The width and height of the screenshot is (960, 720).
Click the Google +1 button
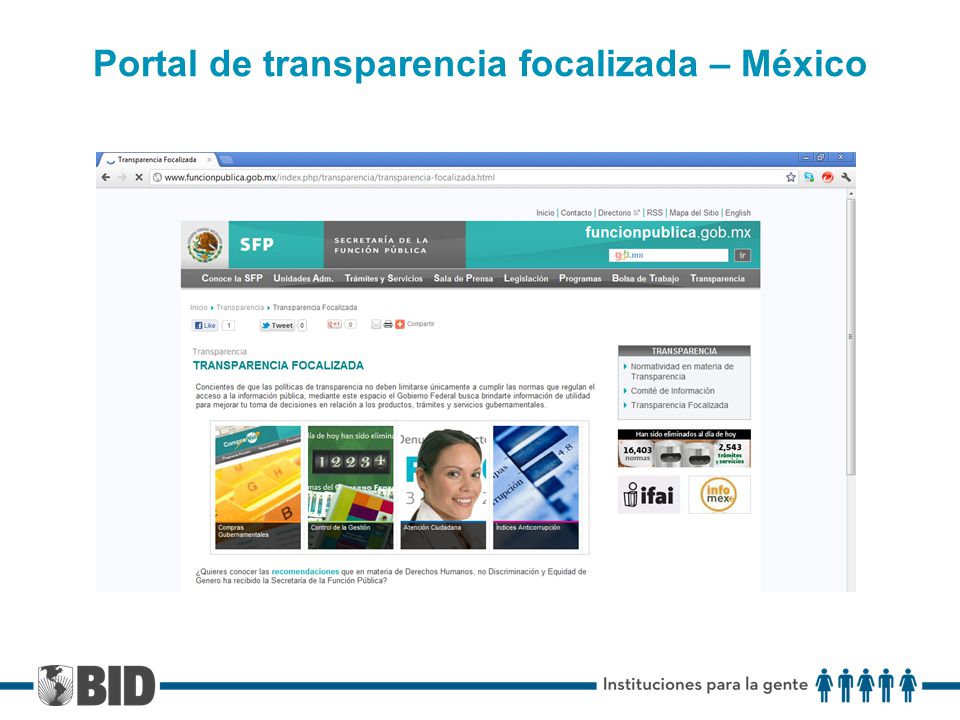[334, 324]
